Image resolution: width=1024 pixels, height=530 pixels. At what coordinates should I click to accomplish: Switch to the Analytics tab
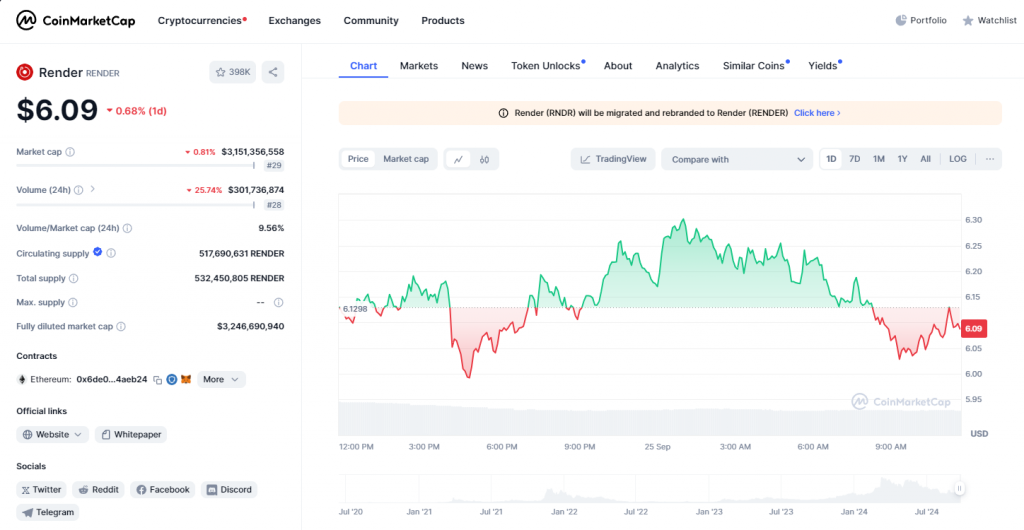coord(677,66)
